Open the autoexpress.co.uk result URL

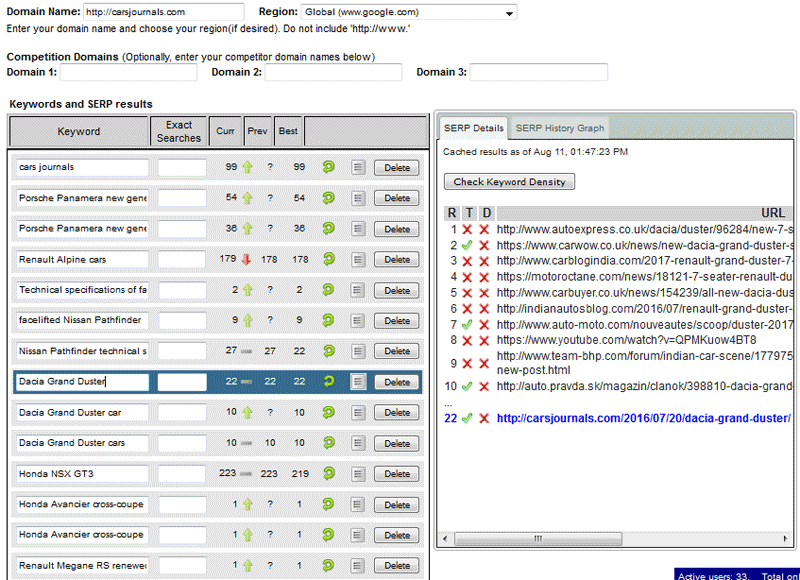click(644, 230)
